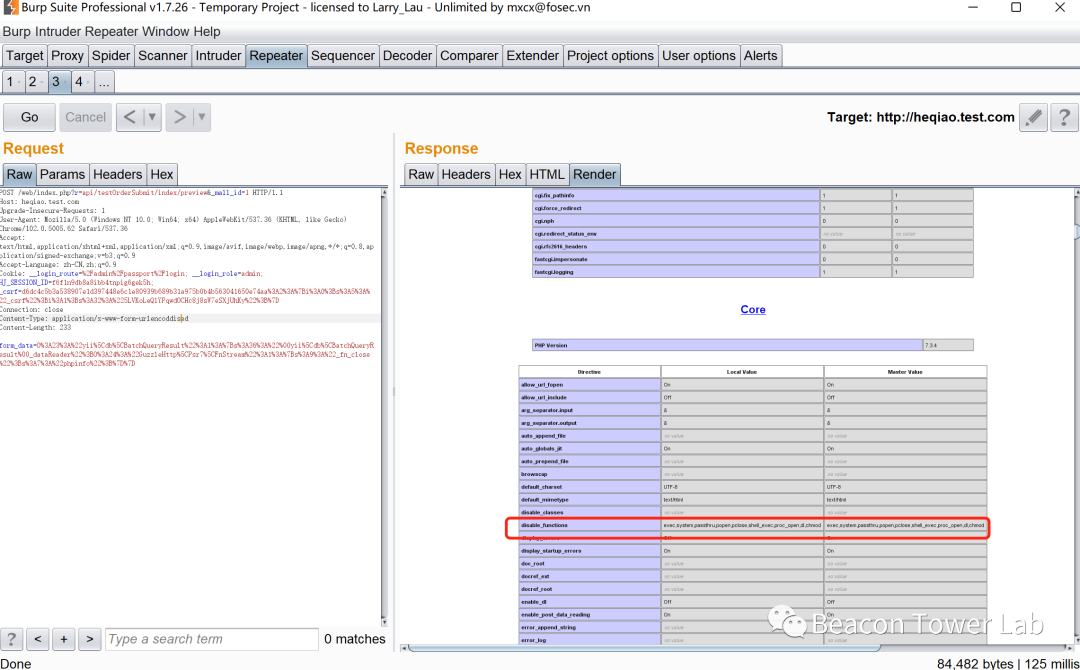This screenshot has height=670, width=1080.
Task: Click the Local Value column header
Action: pyautogui.click(x=742, y=372)
